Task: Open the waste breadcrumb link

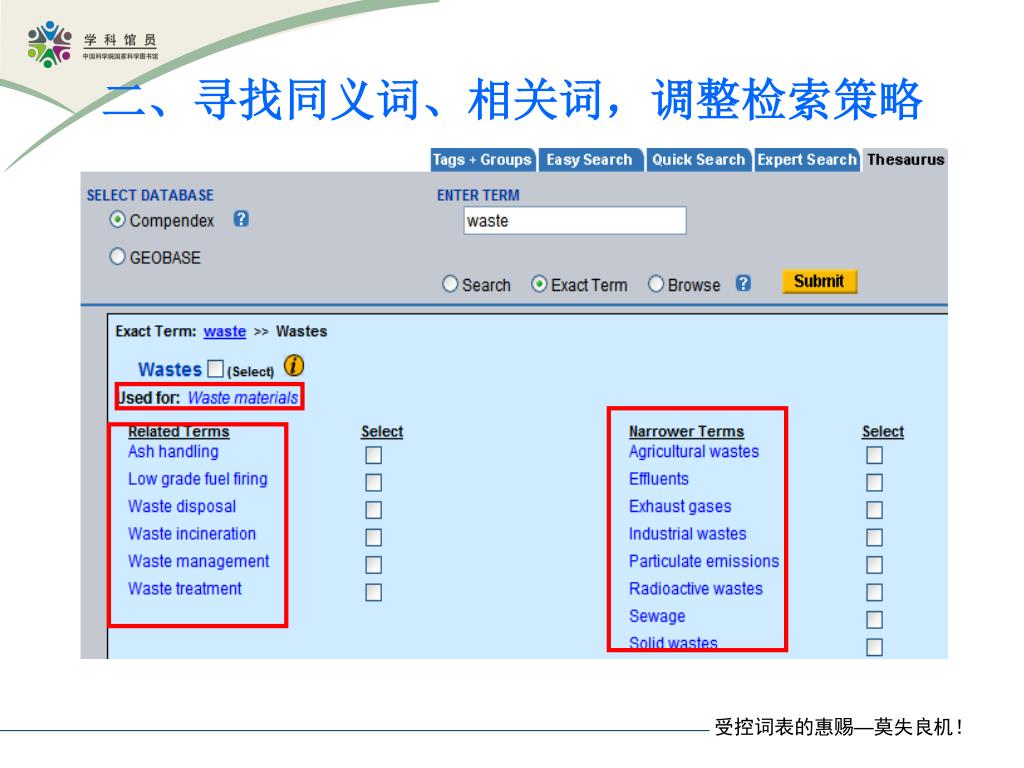Action: (x=225, y=332)
